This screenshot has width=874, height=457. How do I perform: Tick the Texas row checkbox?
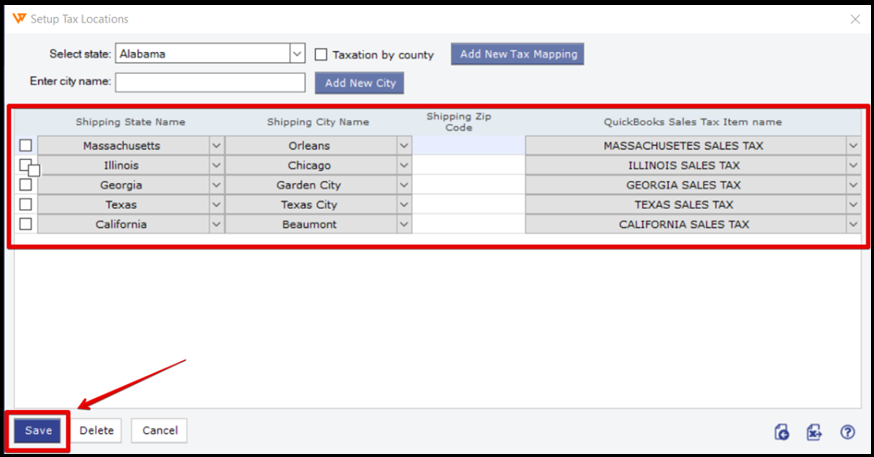[x=26, y=205]
